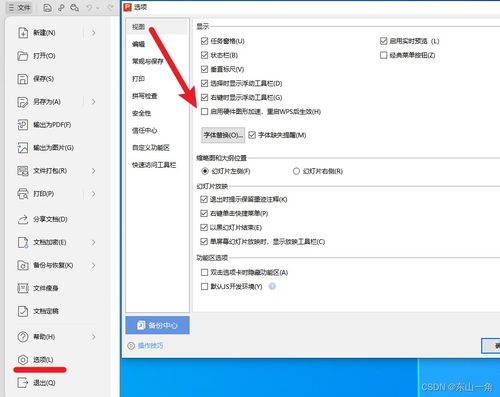Screen dimensions: 500x397
Task: Click the 保存(S) disk icon
Action: (x=23, y=79)
